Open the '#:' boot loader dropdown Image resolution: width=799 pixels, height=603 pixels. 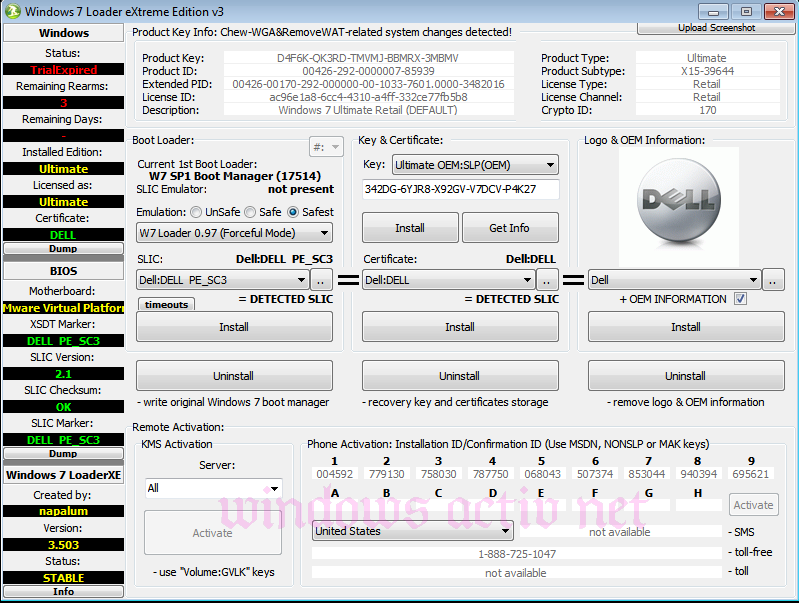[x=326, y=147]
